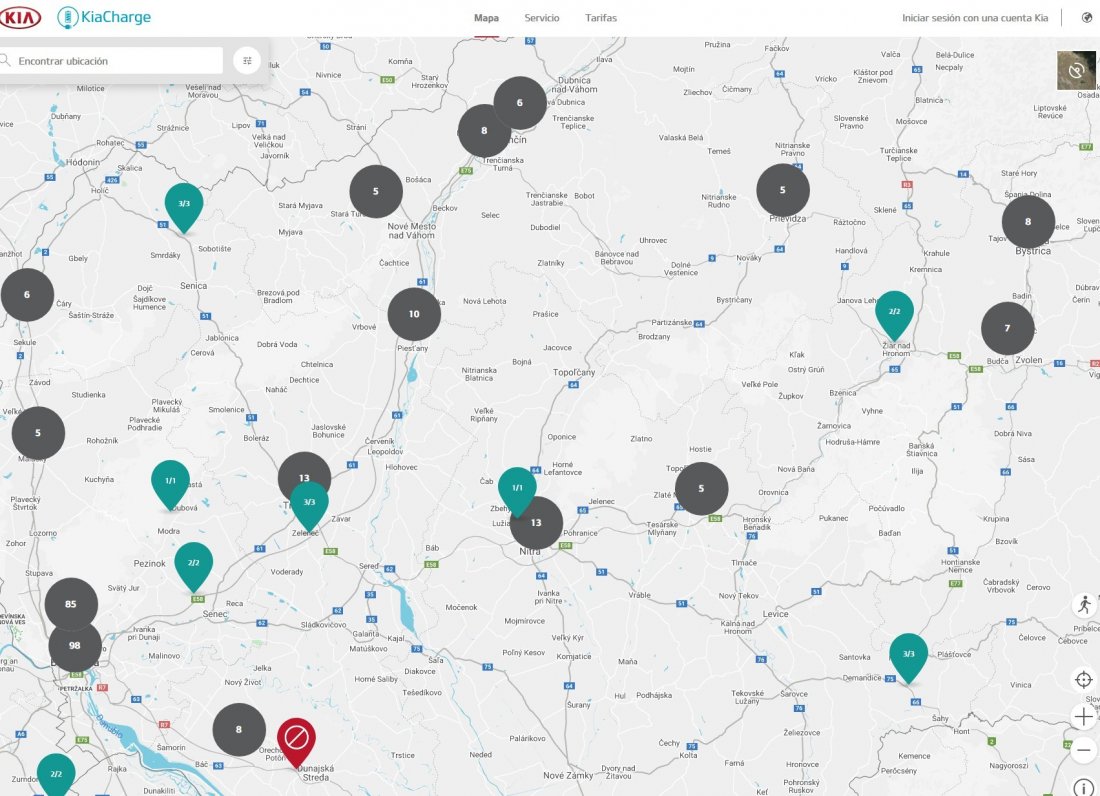Image resolution: width=1100 pixels, height=796 pixels.
Task: Select the 2/2 station pin near Žiar nad Hronom
Action: click(x=894, y=312)
